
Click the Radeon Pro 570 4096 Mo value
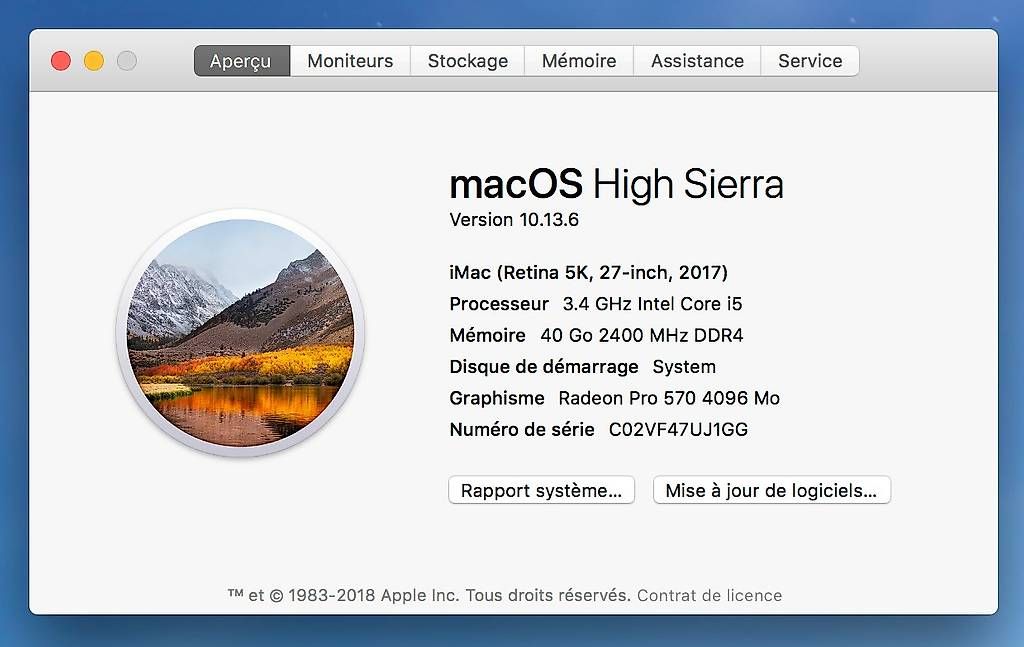[669, 398]
